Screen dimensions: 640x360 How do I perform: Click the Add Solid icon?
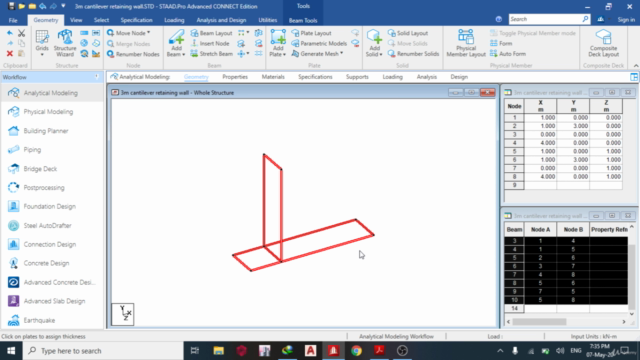coord(374,37)
